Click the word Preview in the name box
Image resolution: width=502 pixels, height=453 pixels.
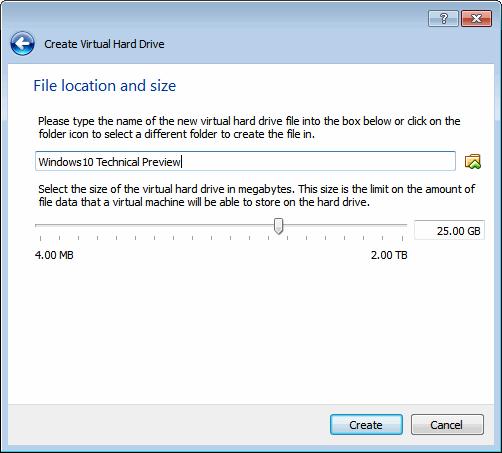(161, 162)
